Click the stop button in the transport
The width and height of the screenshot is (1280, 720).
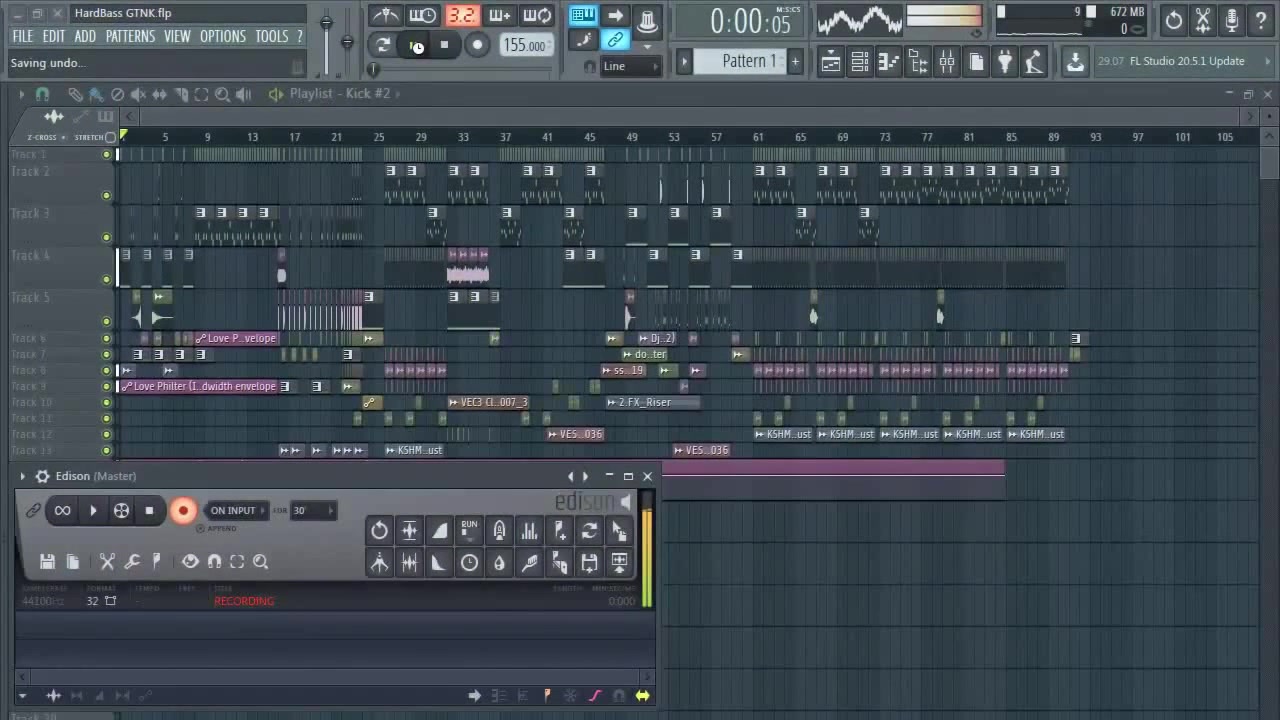pos(444,45)
